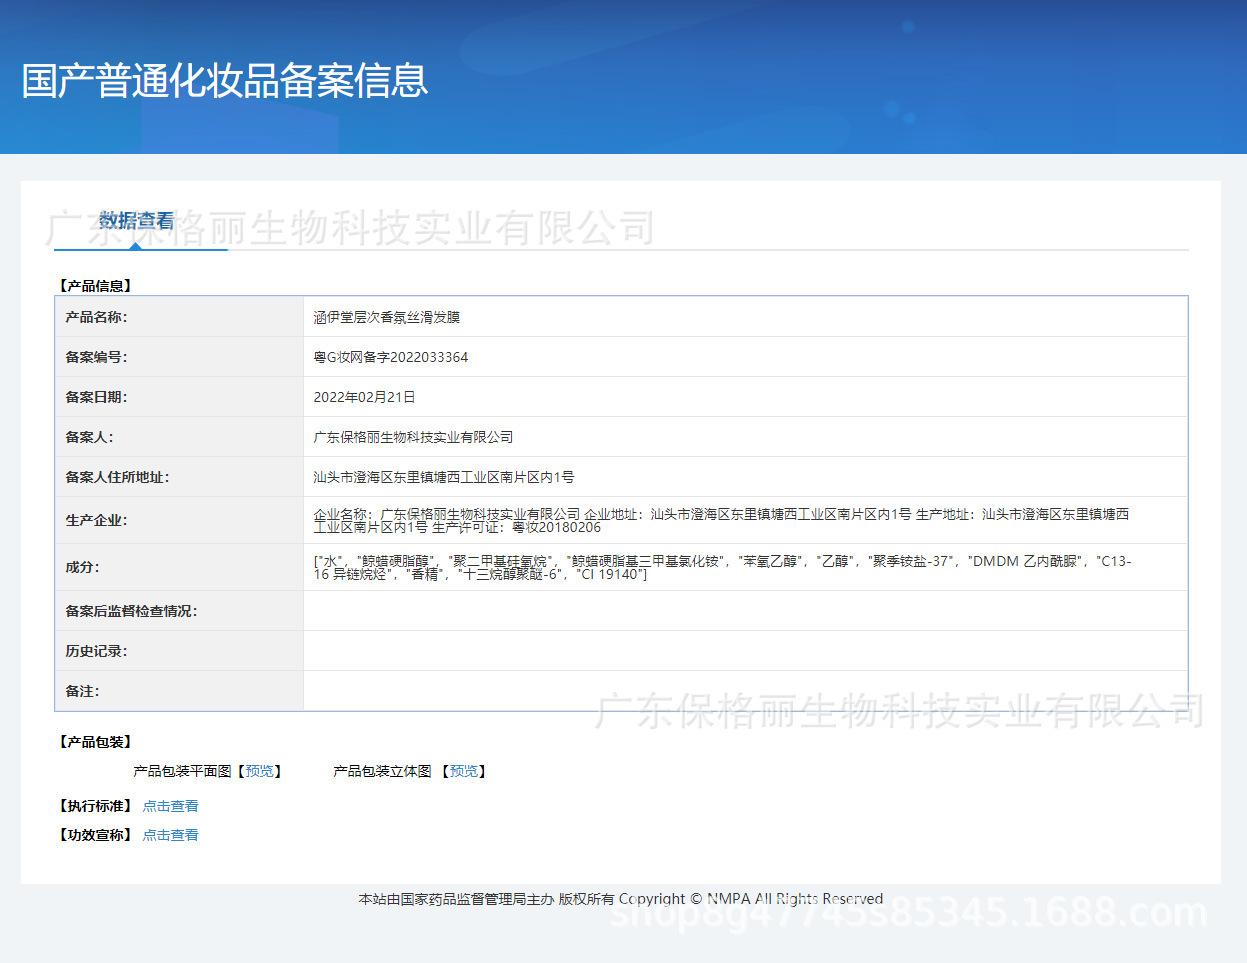The width and height of the screenshot is (1247, 963).
Task: Click the 生产企业 details text
Action: 722,520
